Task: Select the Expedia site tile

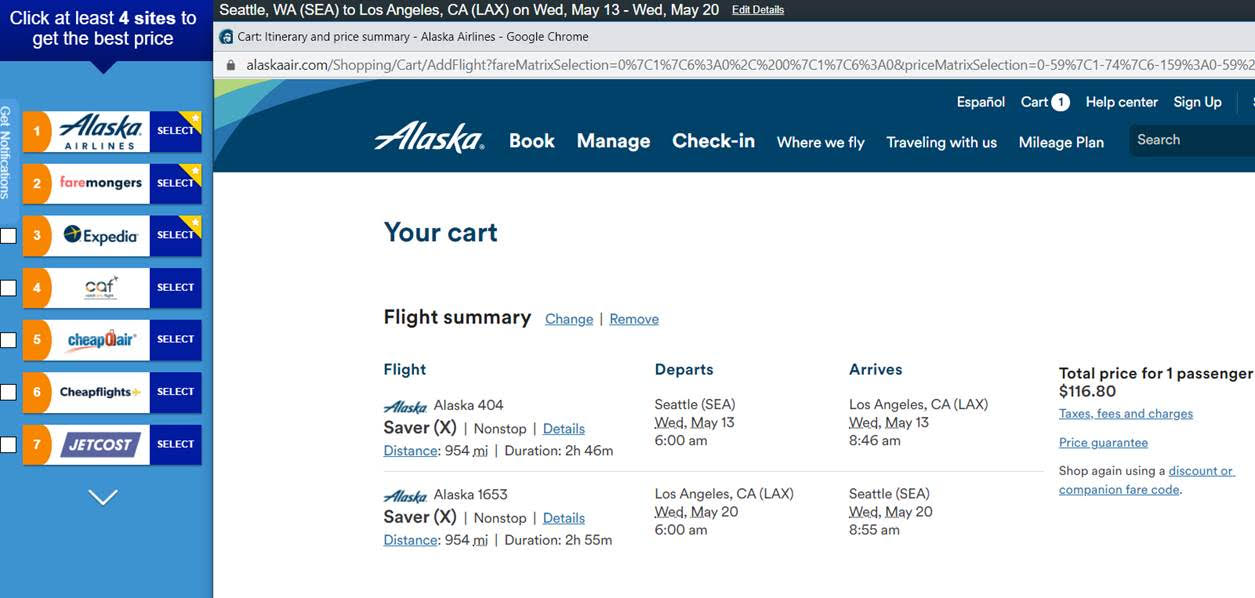Action: pos(112,235)
